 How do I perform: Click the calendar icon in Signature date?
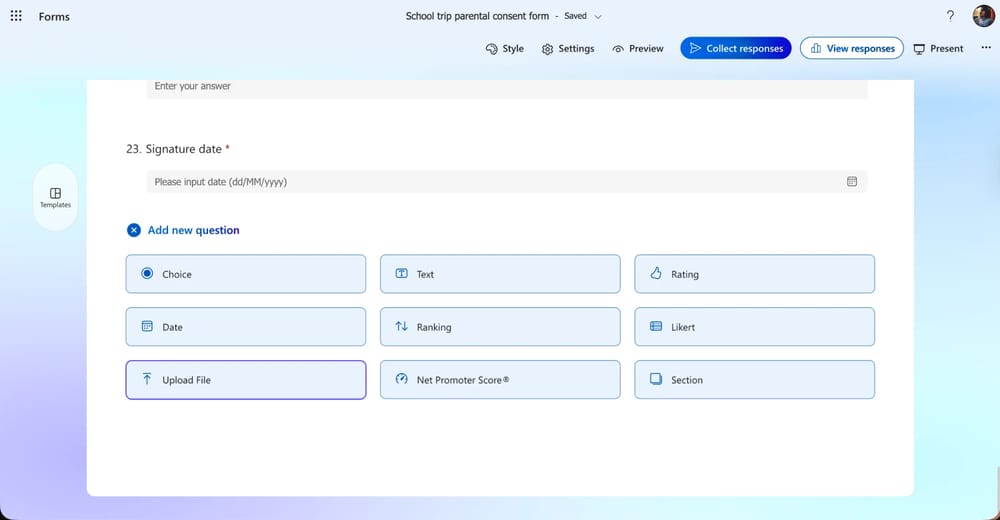click(852, 182)
